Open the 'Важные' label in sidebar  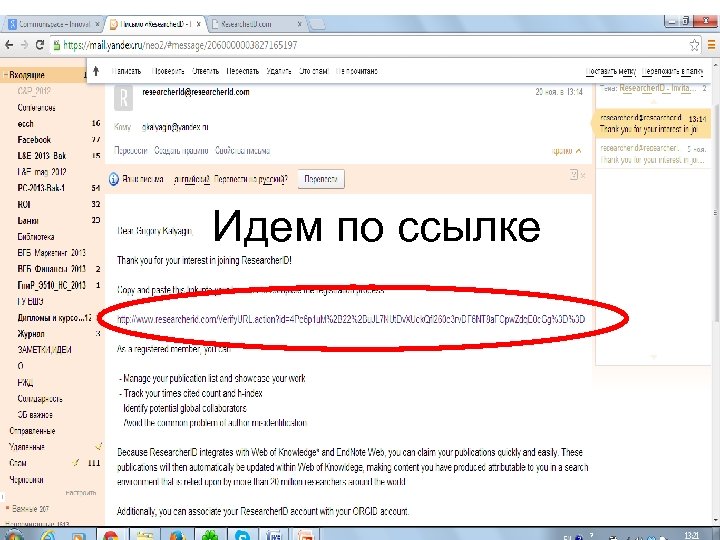pos(30,508)
